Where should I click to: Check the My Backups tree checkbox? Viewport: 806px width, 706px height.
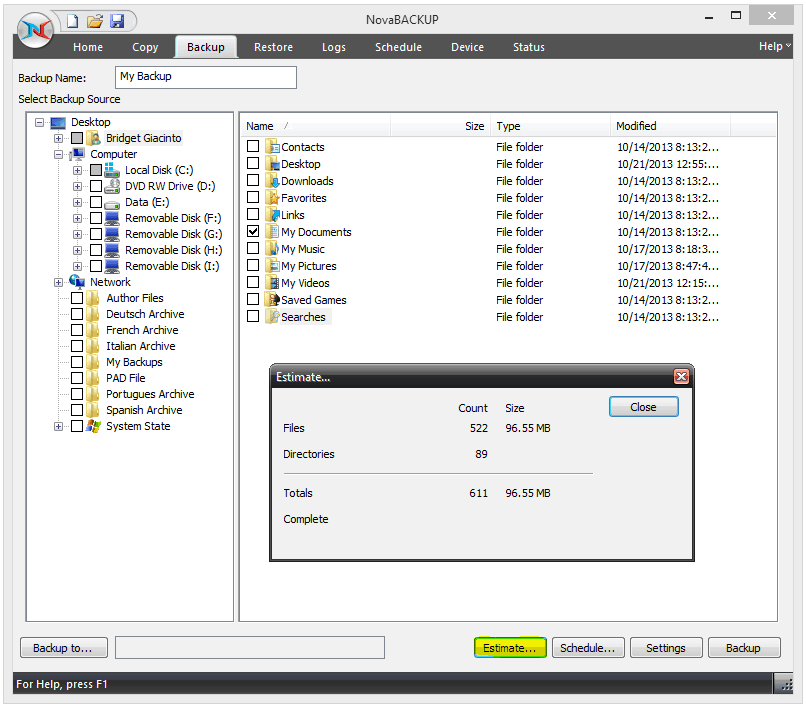pyautogui.click(x=77, y=362)
